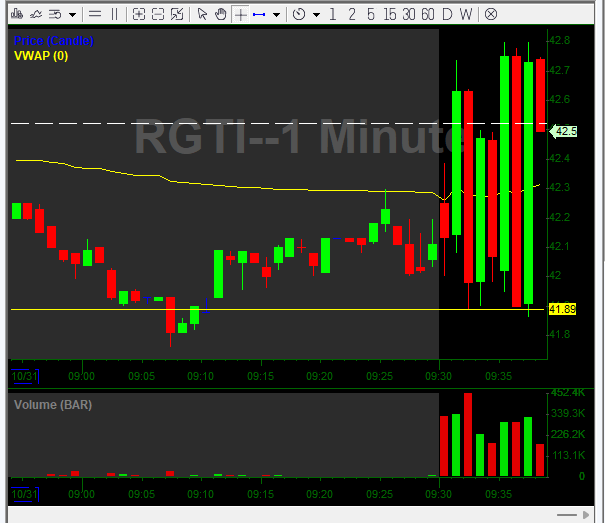
Task: Click the 10/31 date label under price chart
Action: click(25, 376)
